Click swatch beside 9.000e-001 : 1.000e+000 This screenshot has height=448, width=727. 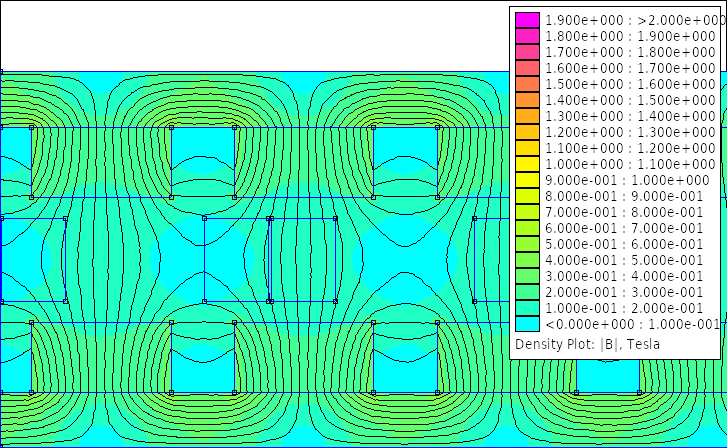coord(527,180)
